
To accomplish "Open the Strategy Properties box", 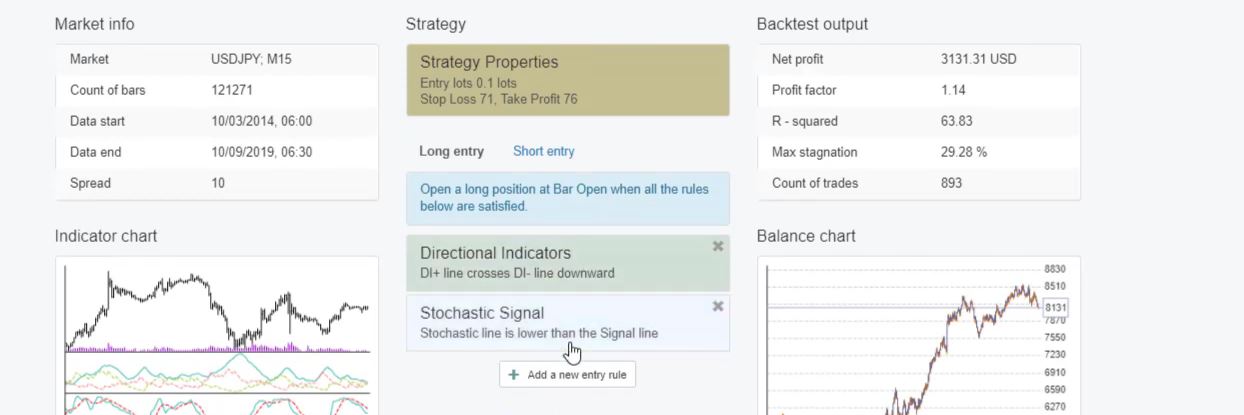I will tap(567, 79).
